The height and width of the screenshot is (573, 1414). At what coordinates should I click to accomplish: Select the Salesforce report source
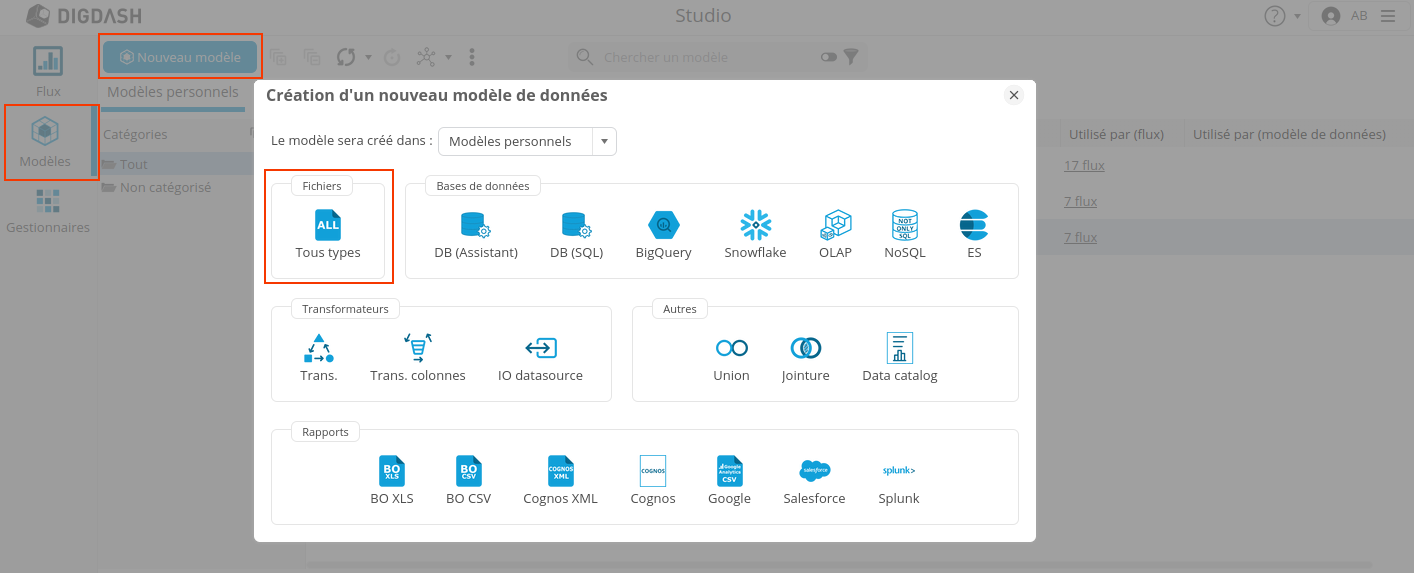pyautogui.click(x=814, y=481)
